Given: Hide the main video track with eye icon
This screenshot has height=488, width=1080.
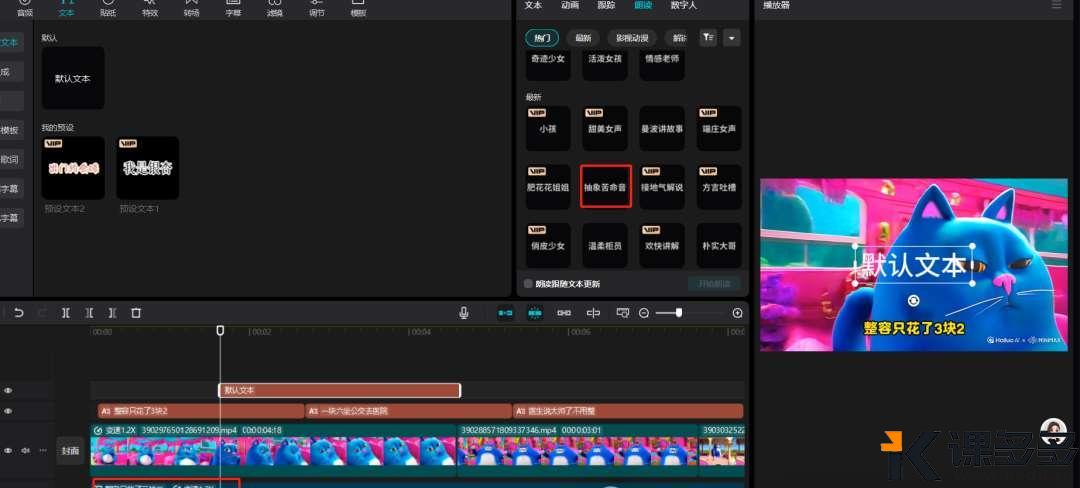Looking at the screenshot, I should (x=8, y=450).
